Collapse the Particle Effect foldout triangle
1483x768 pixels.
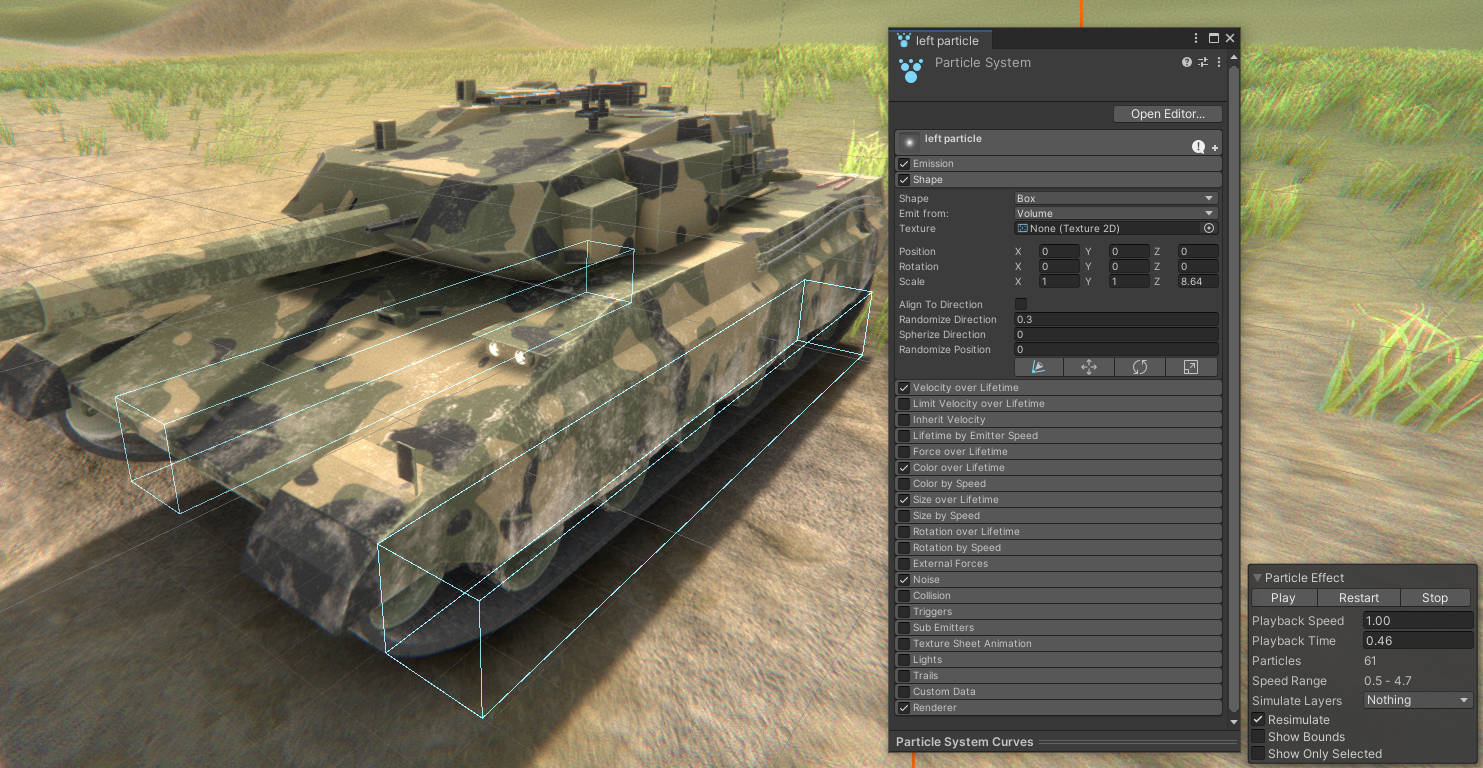(1258, 578)
